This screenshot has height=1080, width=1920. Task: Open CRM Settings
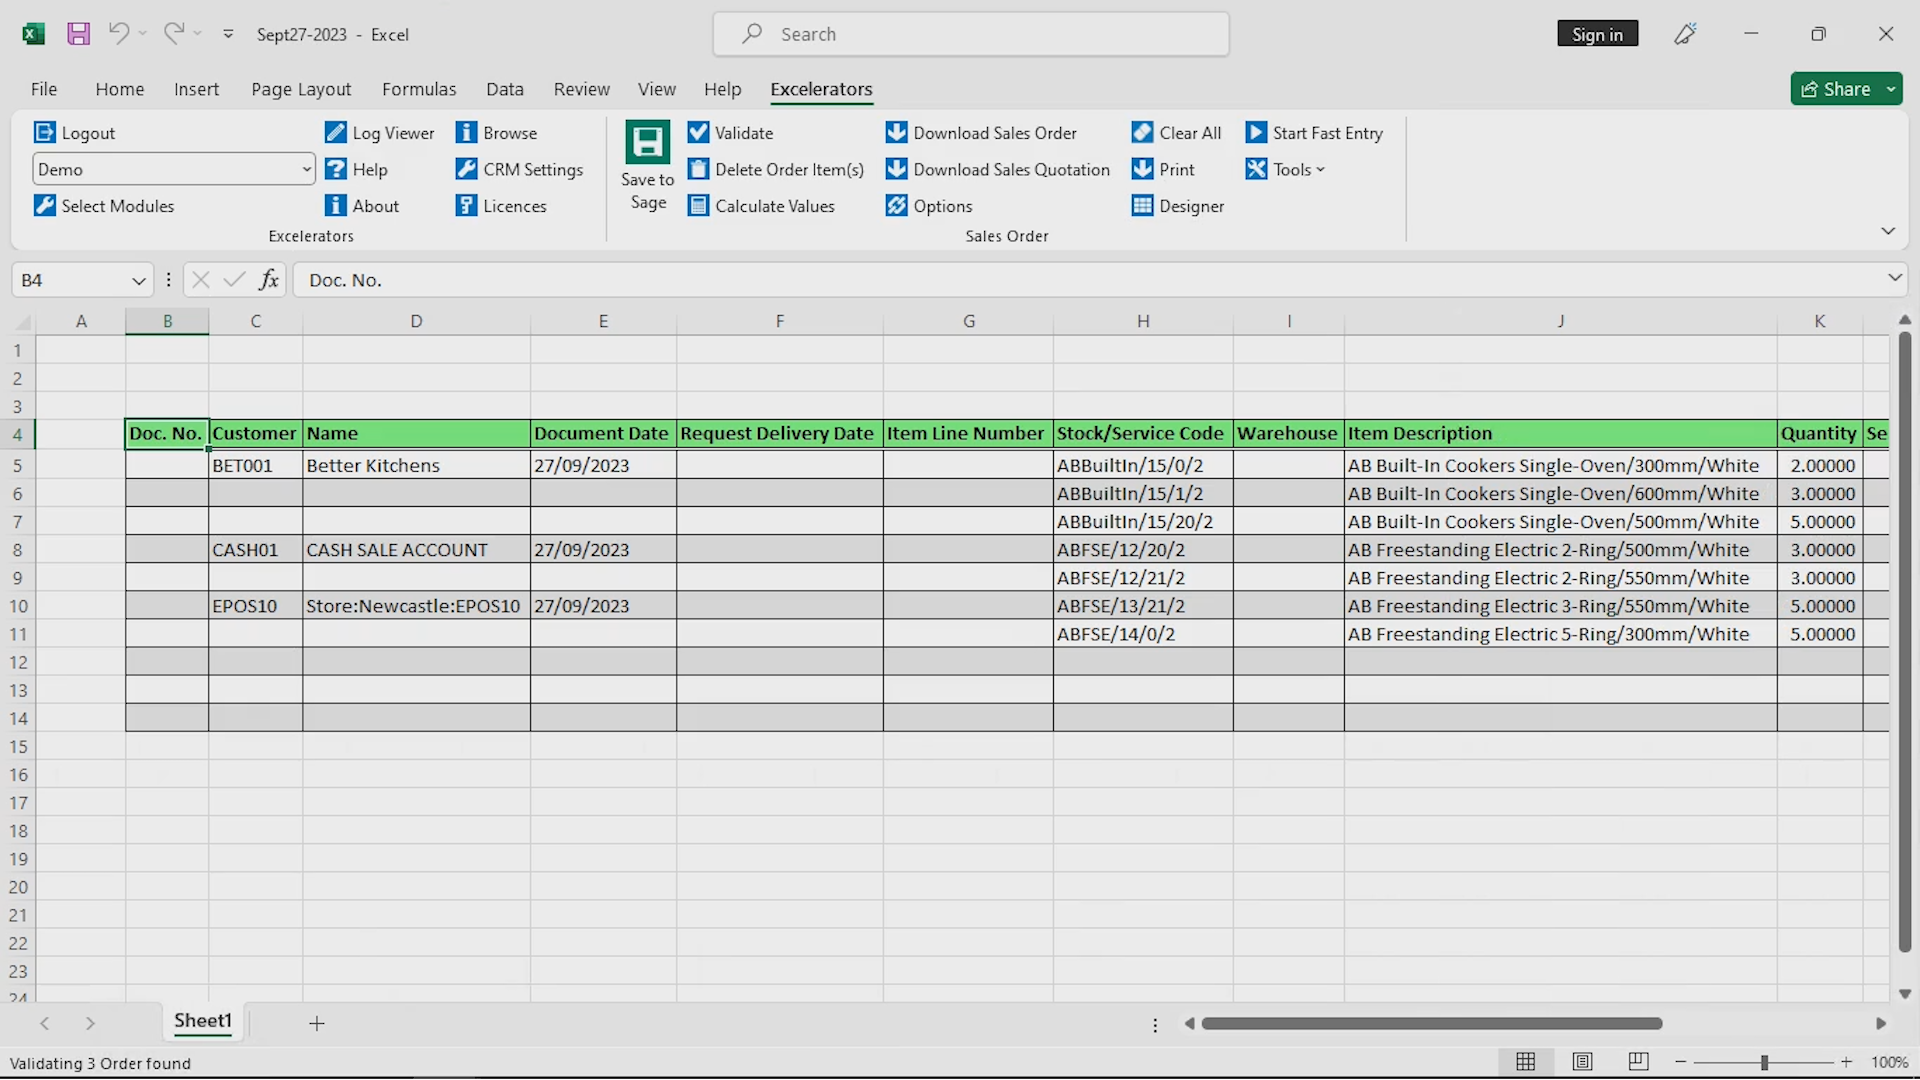click(519, 169)
